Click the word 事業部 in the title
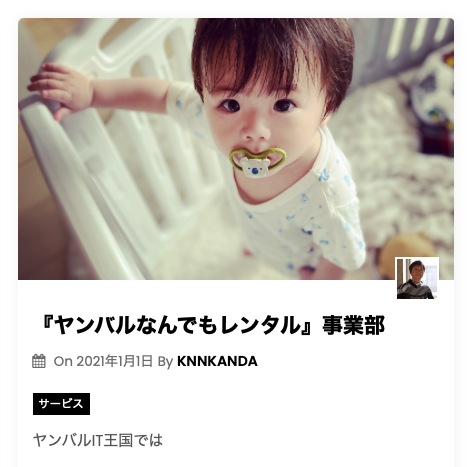 click(353, 325)
